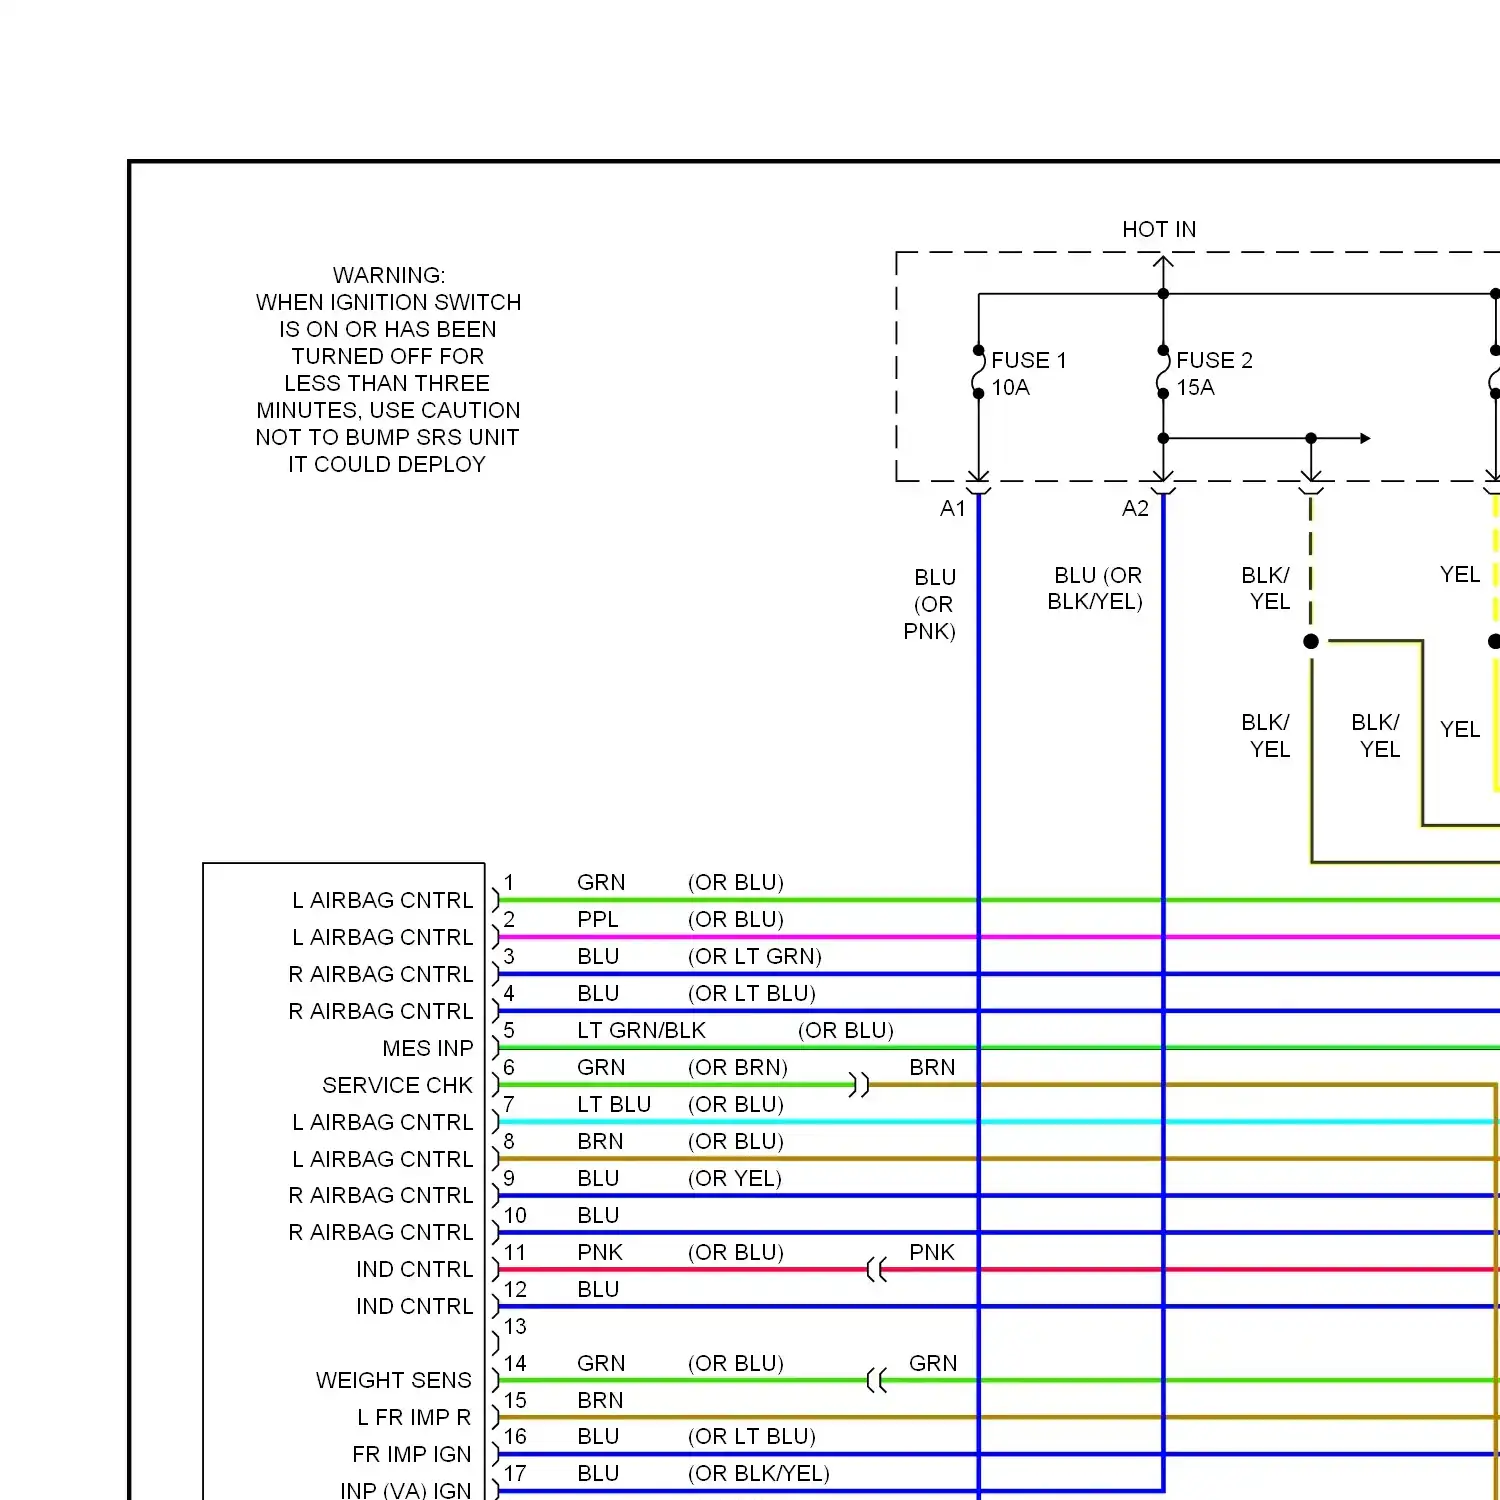Click the inline connector on pin 14 wire
Image resolution: width=1500 pixels, height=1500 pixels.
pos(877,1381)
